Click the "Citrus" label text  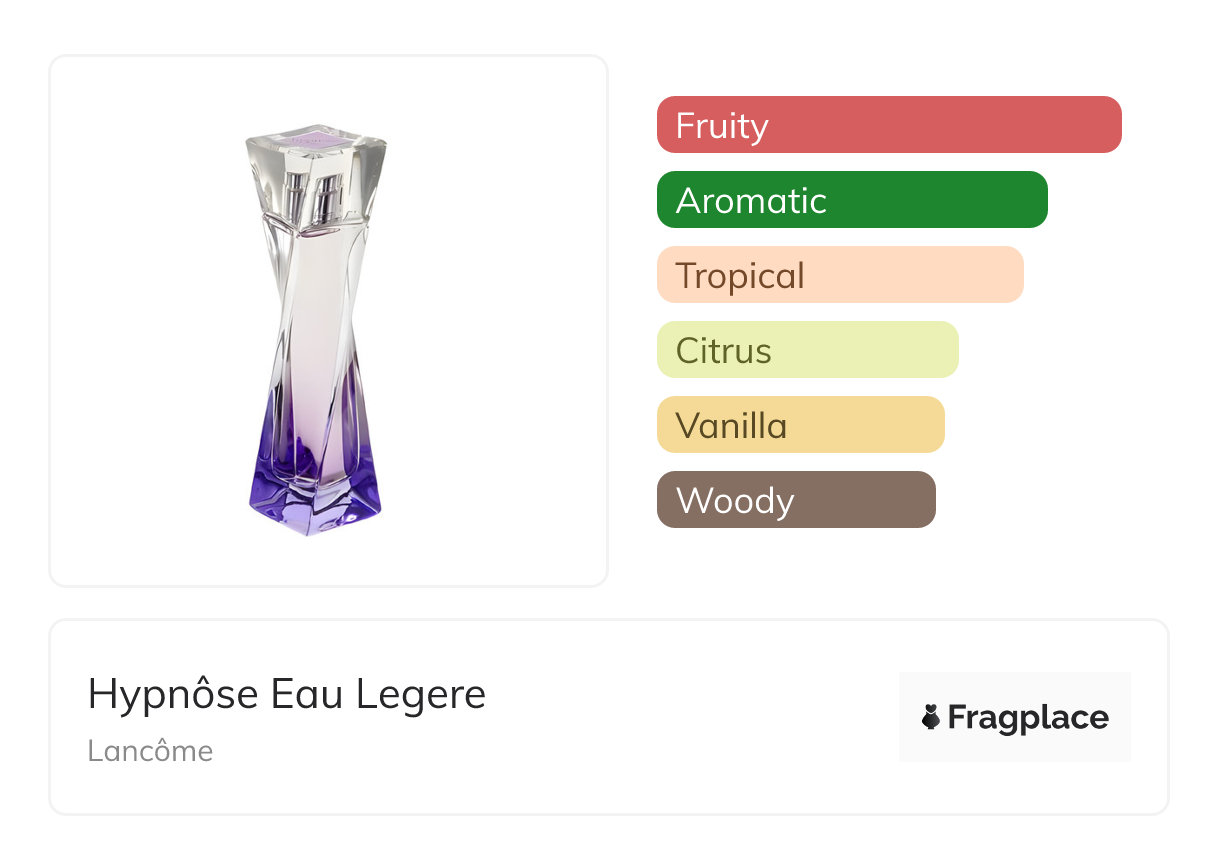pos(724,351)
